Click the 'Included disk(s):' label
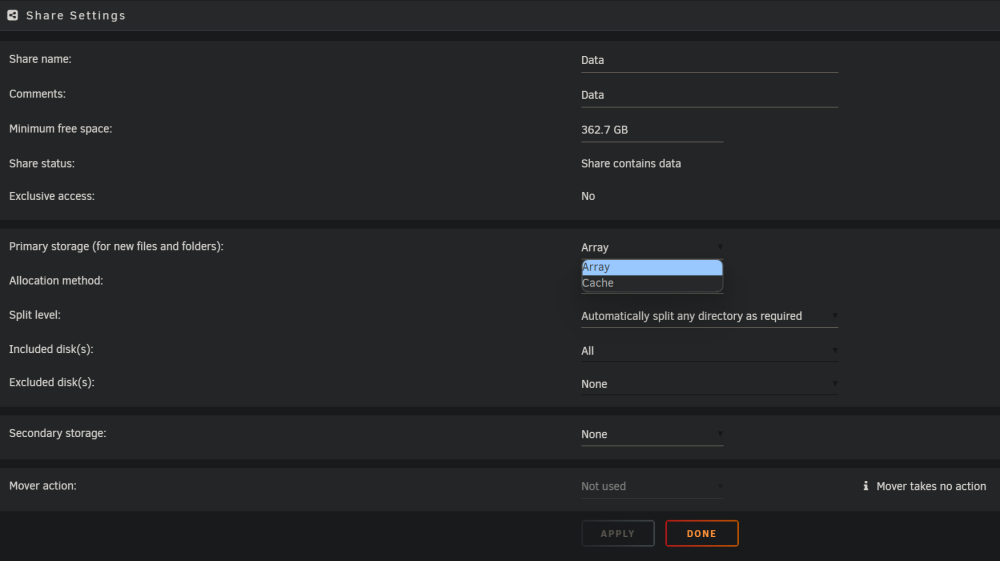 pyautogui.click(x=51, y=349)
